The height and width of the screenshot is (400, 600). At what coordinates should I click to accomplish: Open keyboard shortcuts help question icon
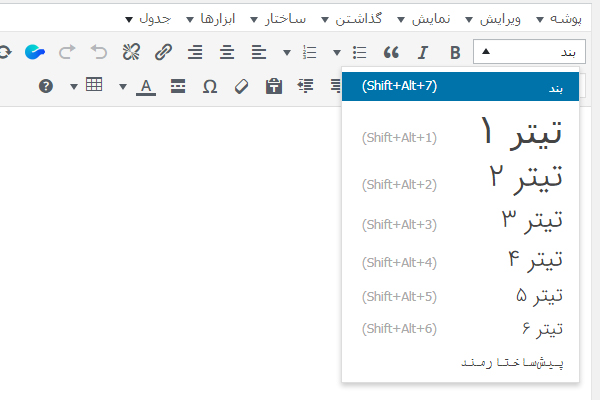pyautogui.click(x=46, y=86)
